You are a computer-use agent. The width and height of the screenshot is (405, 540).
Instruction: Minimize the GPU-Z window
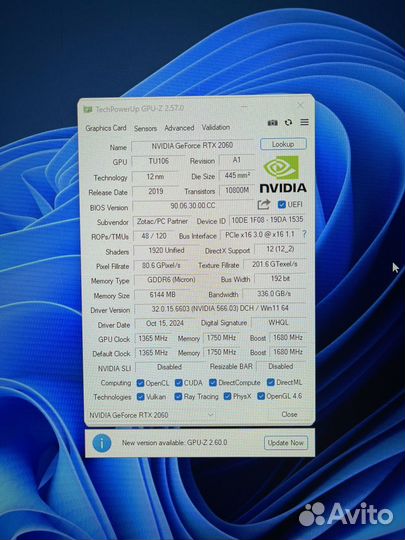coord(244,107)
